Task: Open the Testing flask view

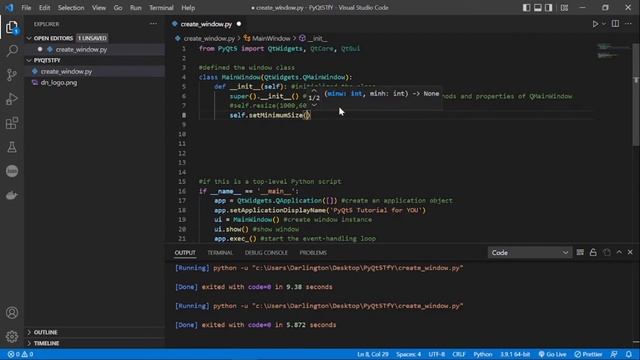Action: 12,147
